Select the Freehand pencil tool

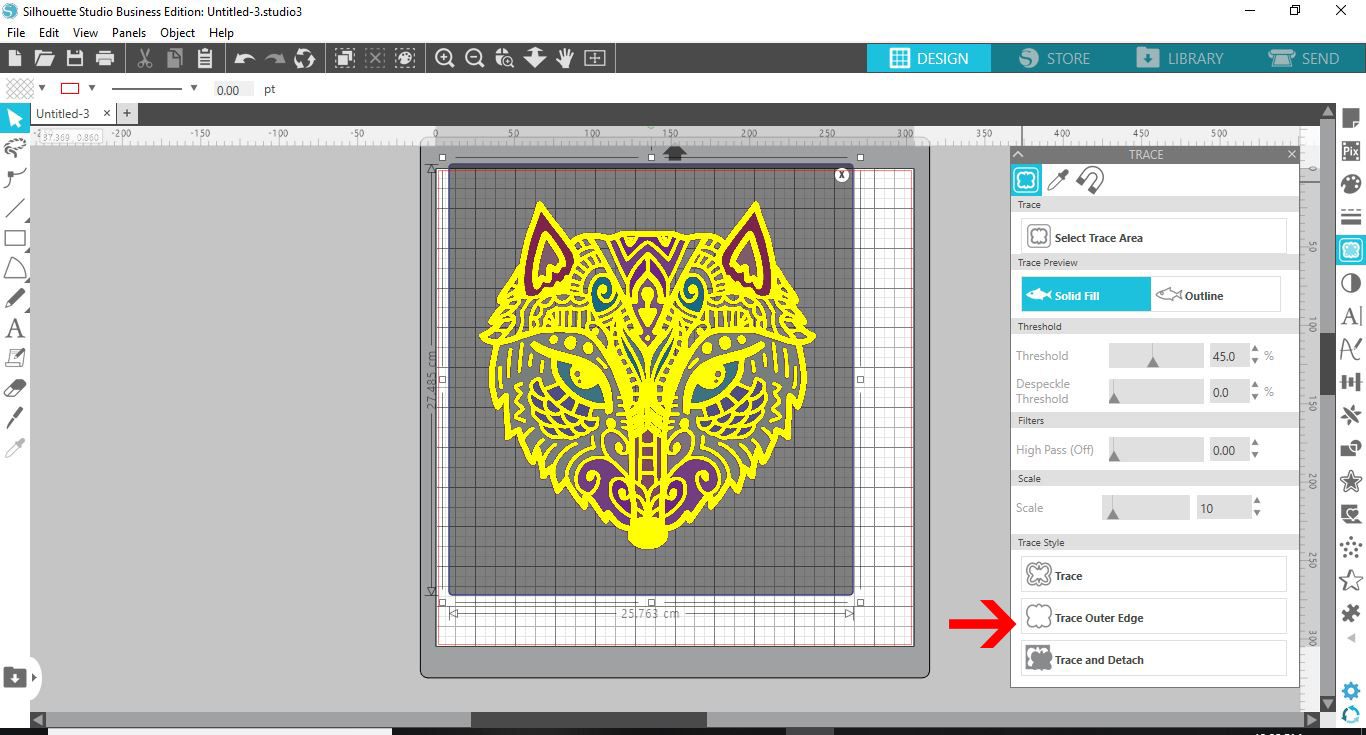point(14,298)
